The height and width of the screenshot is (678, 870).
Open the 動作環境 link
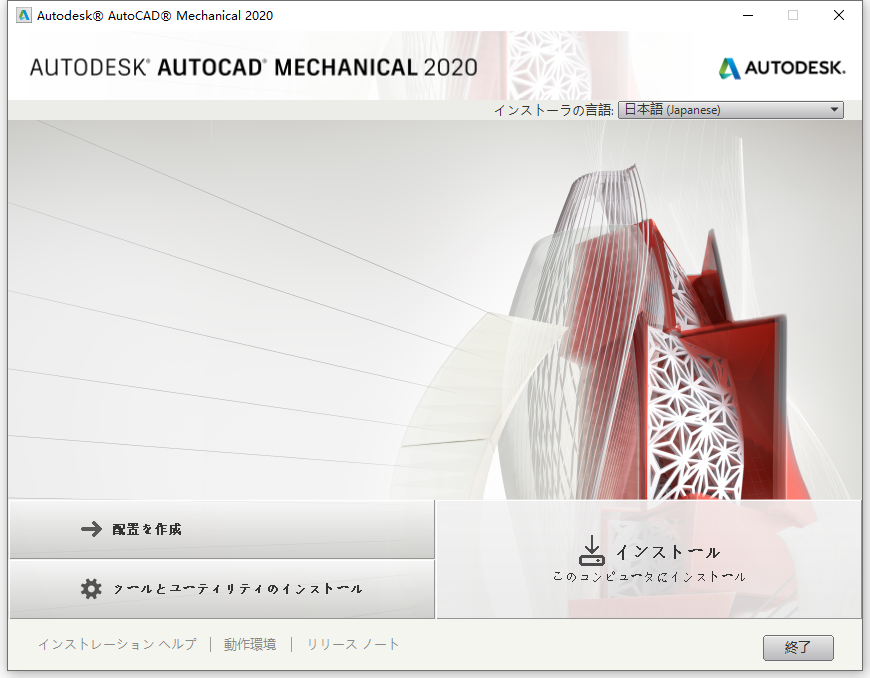[x=250, y=644]
